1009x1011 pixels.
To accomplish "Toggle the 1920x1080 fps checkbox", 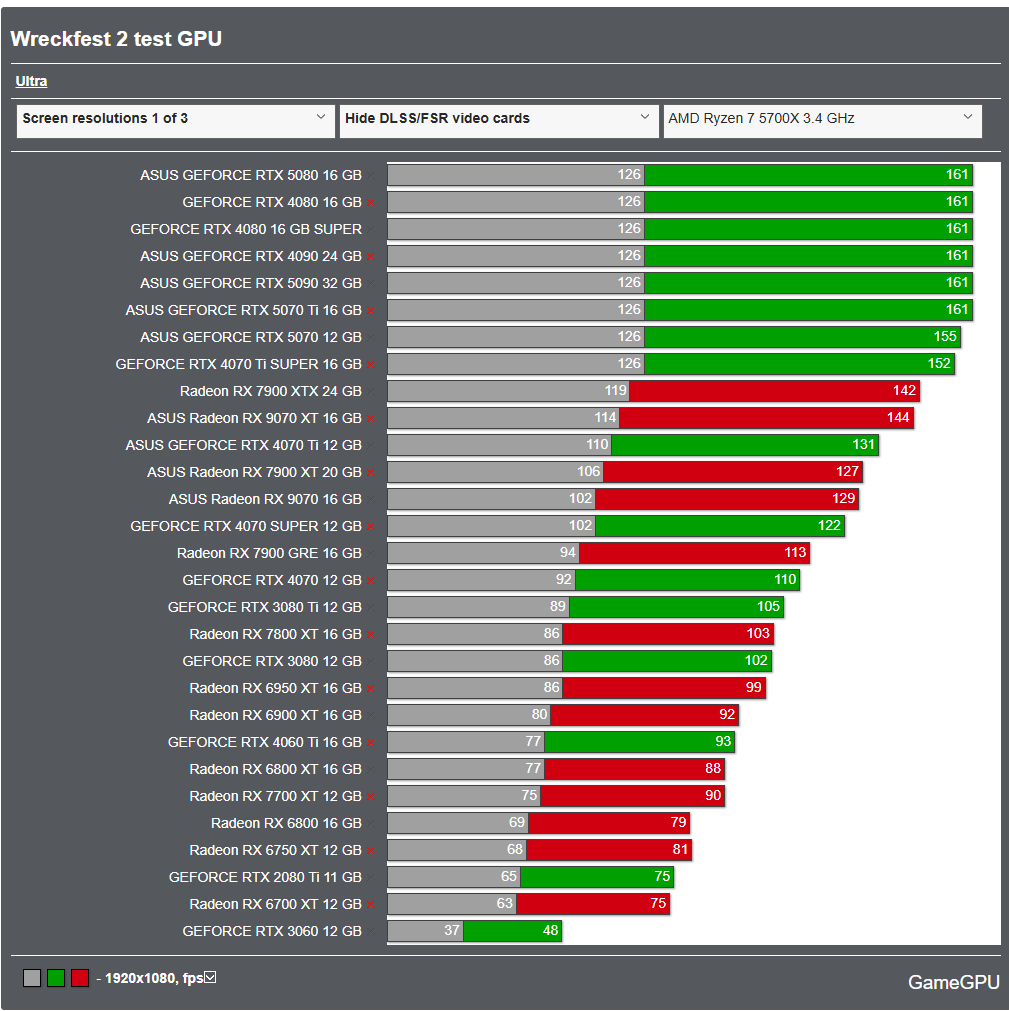I will pos(210,977).
